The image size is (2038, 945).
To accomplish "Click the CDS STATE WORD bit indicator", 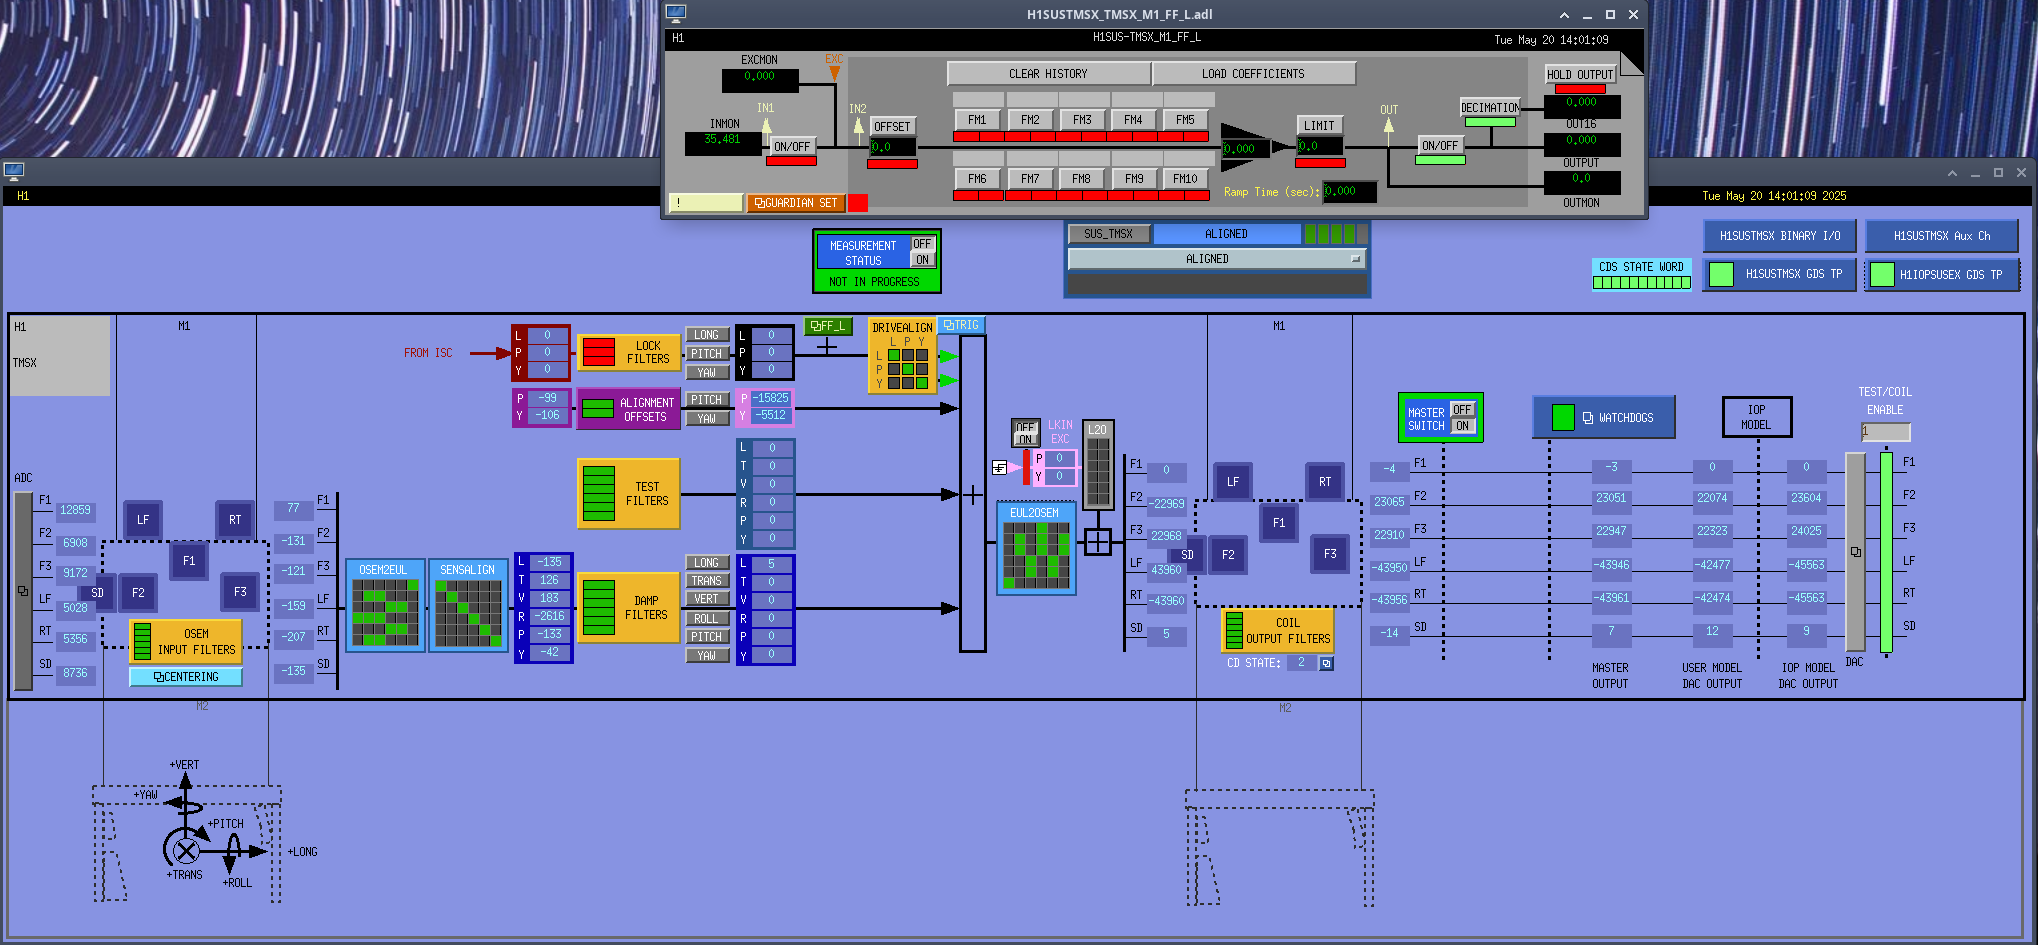I will click(1641, 282).
